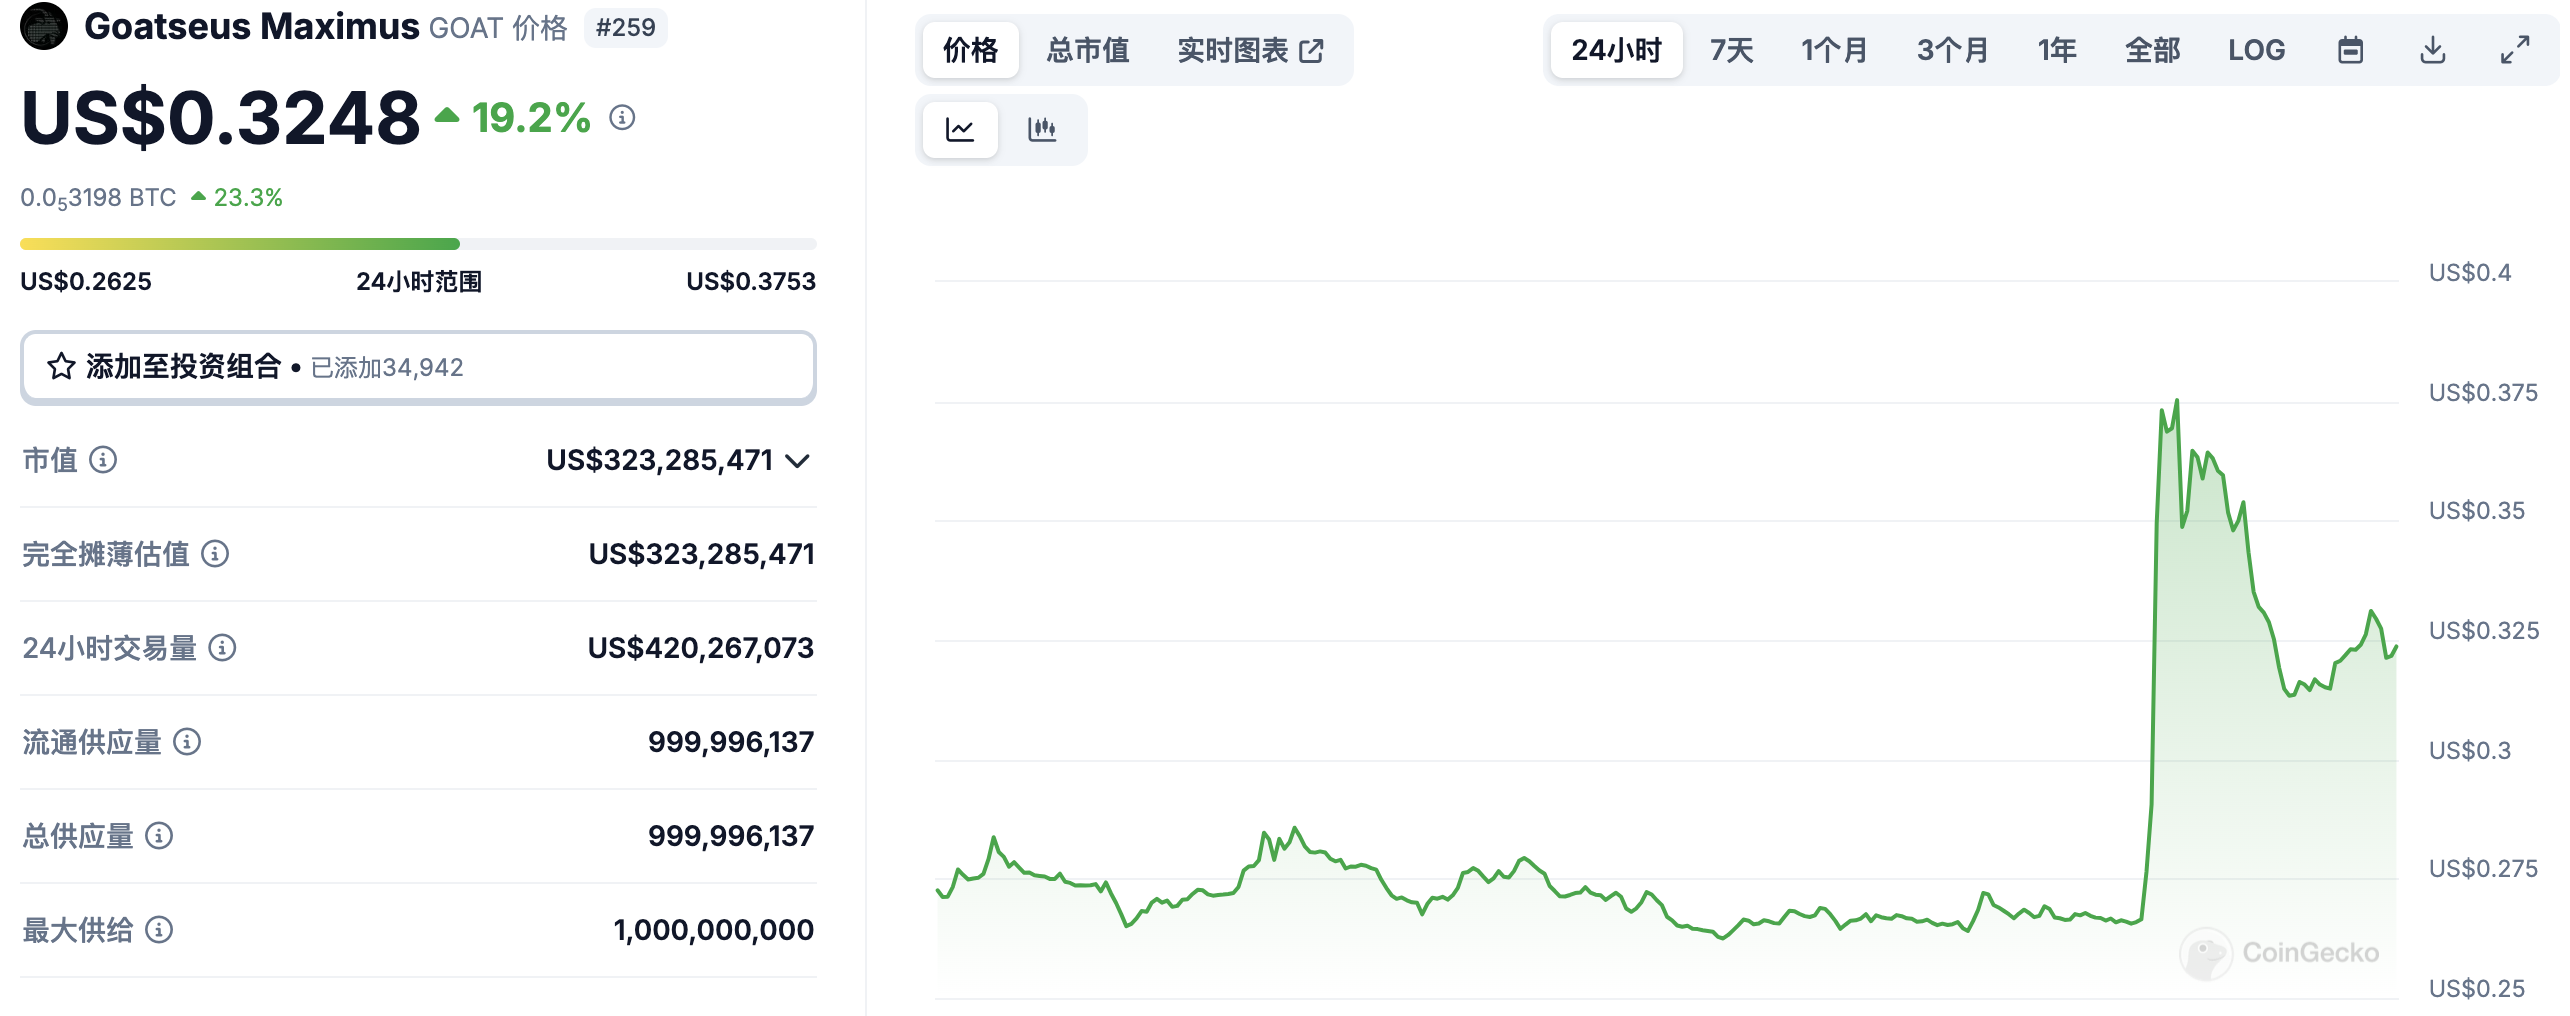Screen dimensions: 2570x1016
Task: Click 添加至投资组合 button
Action: tap(418, 368)
